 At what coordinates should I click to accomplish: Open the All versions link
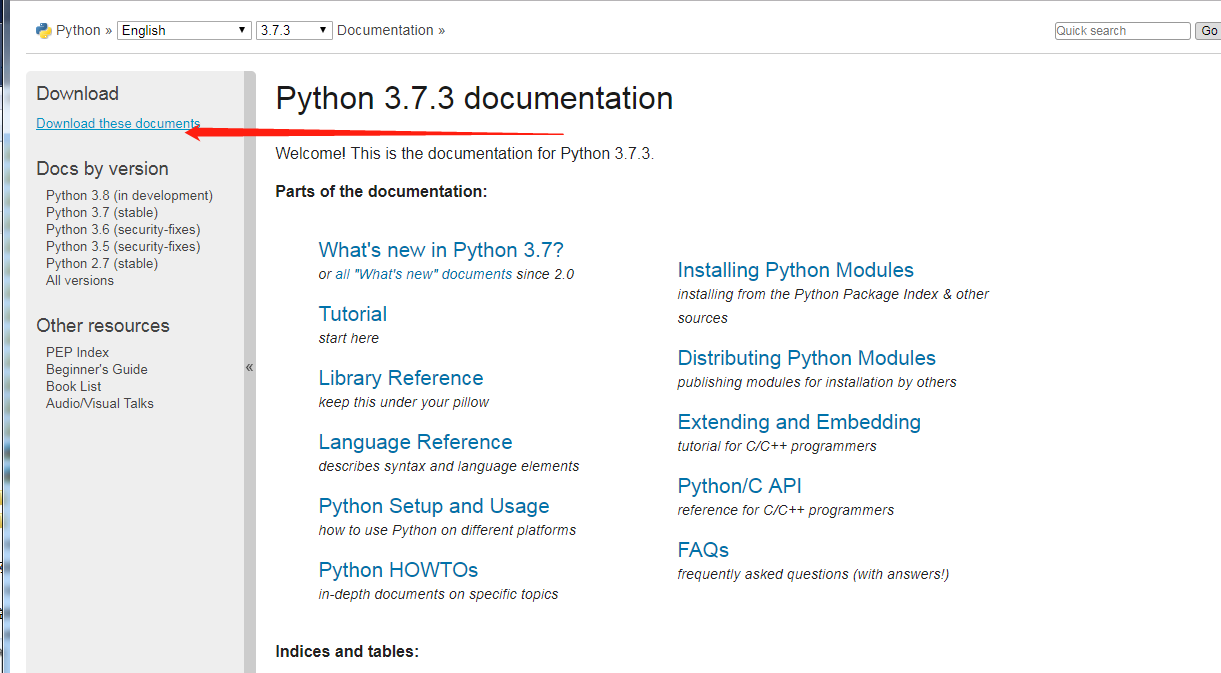80,281
